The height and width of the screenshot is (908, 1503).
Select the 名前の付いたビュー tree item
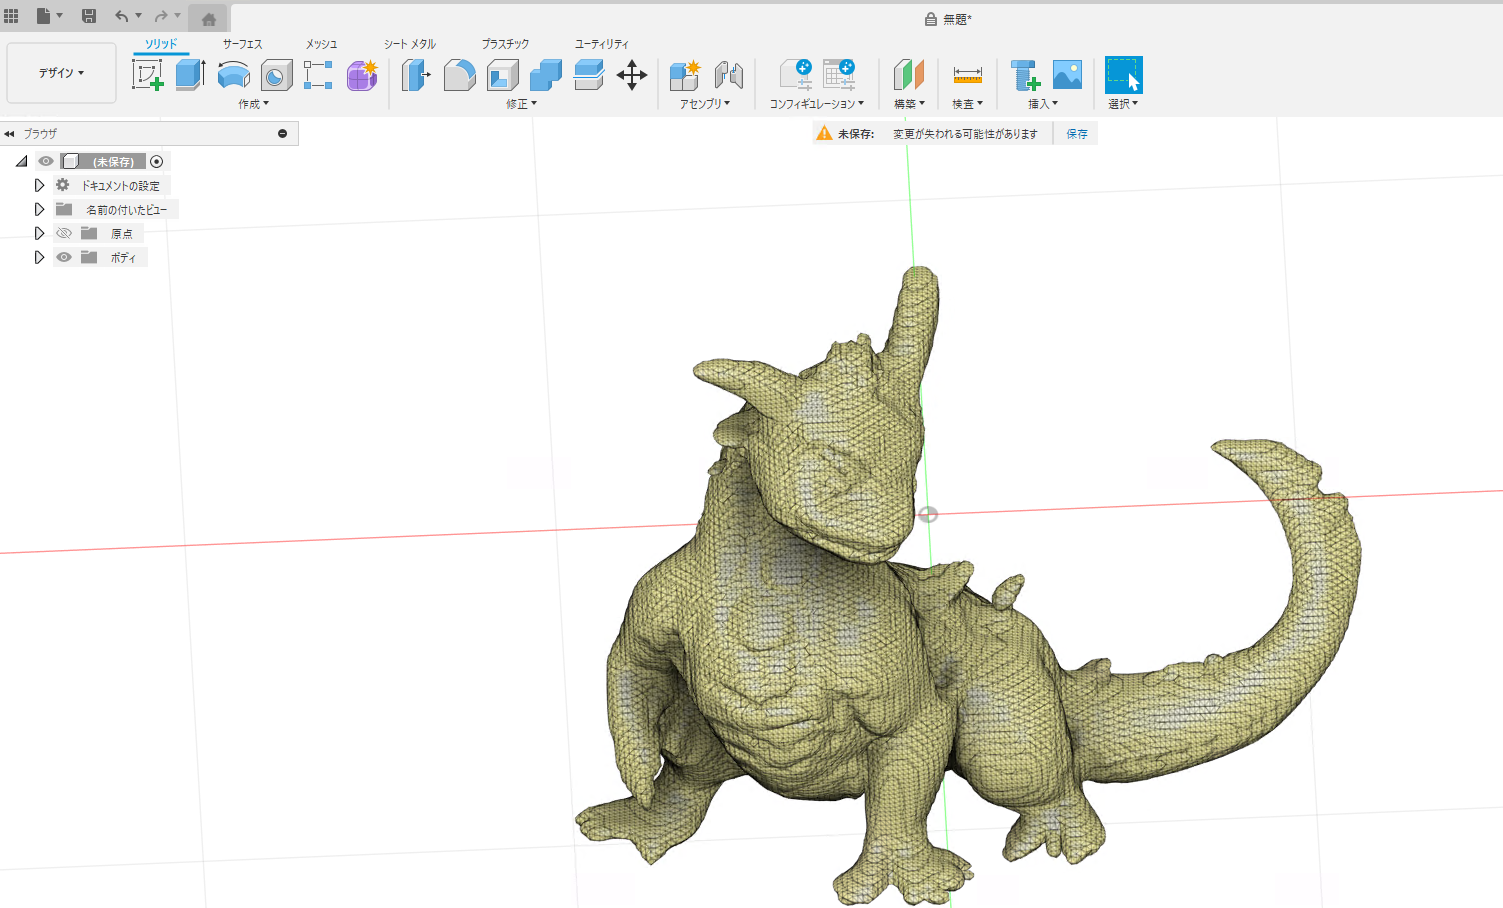pos(126,209)
